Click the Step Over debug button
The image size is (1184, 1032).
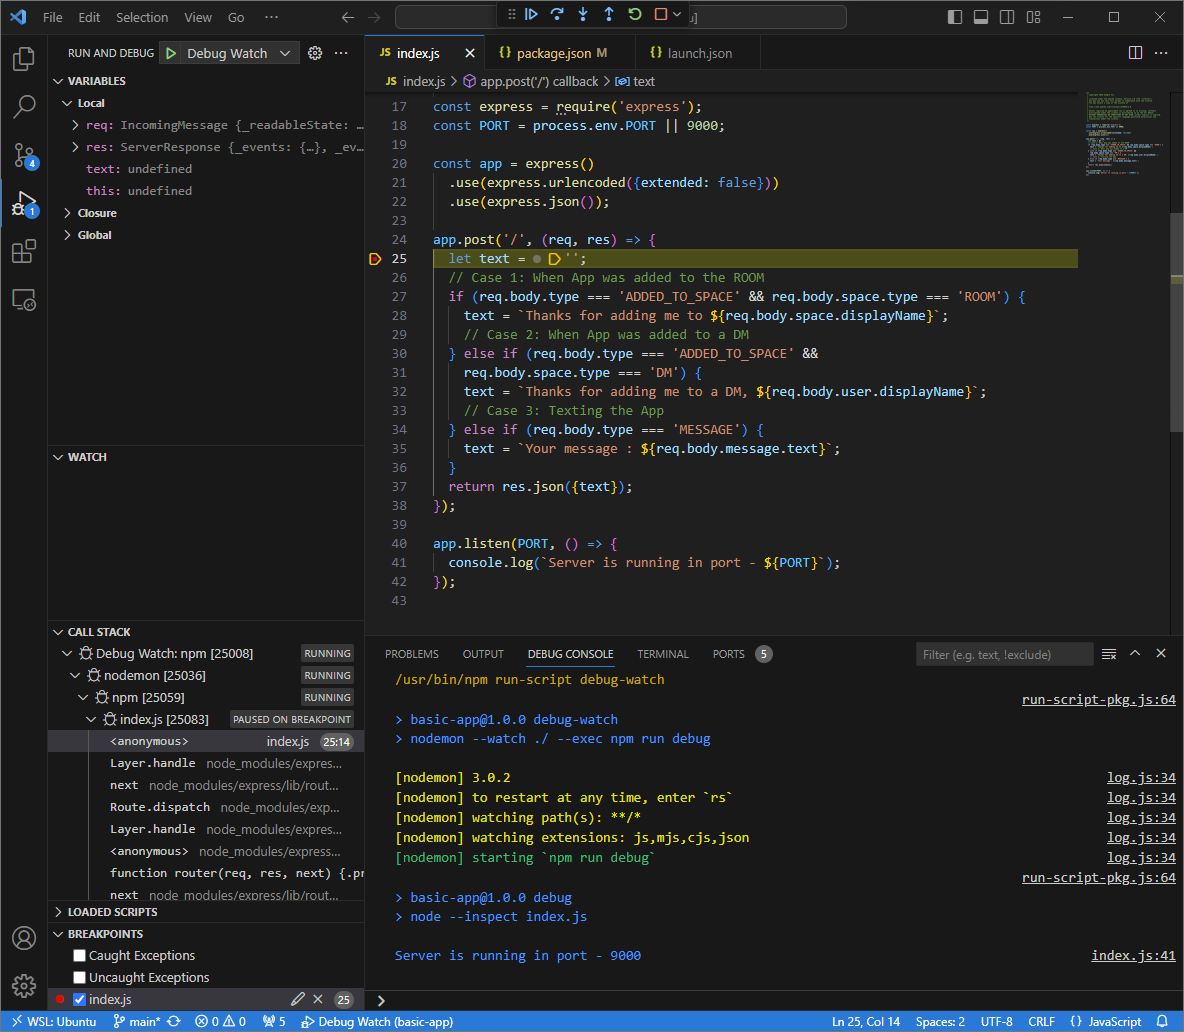coord(557,14)
